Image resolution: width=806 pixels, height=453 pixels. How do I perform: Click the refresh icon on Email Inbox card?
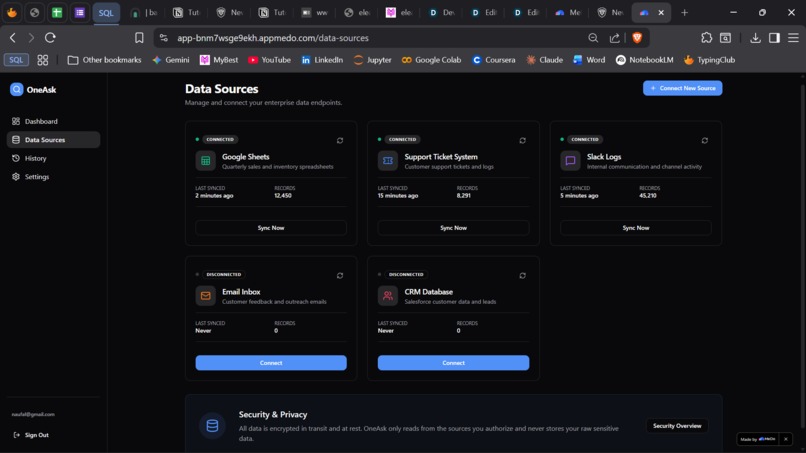(x=340, y=276)
